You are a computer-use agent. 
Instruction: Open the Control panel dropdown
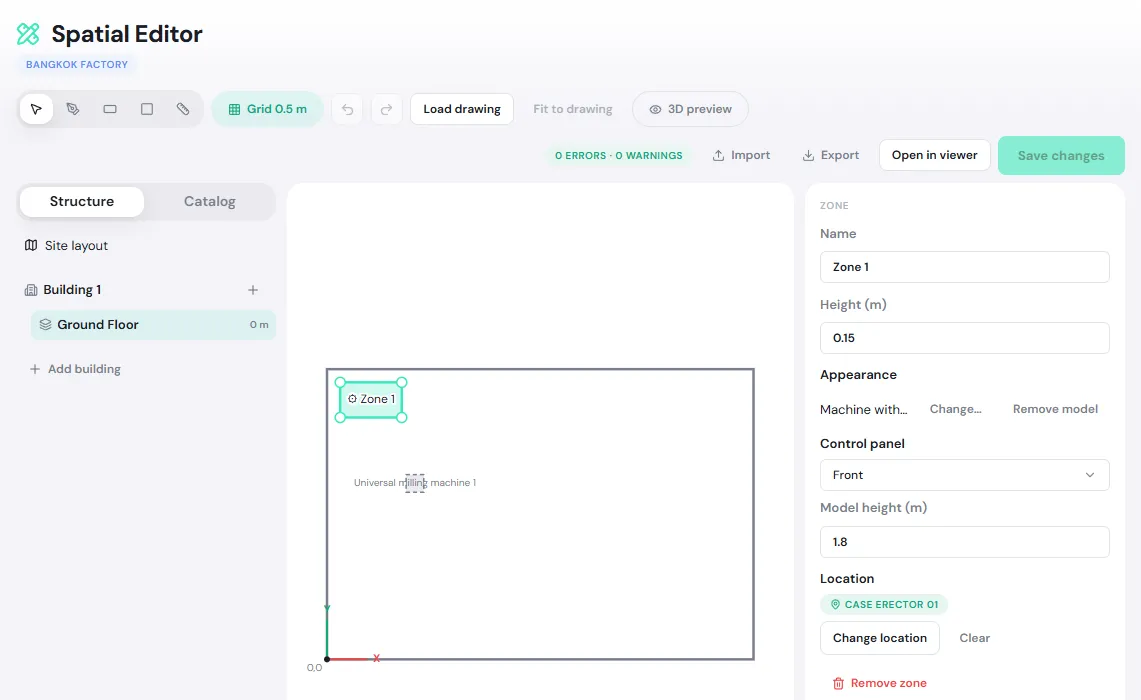[x=964, y=474]
